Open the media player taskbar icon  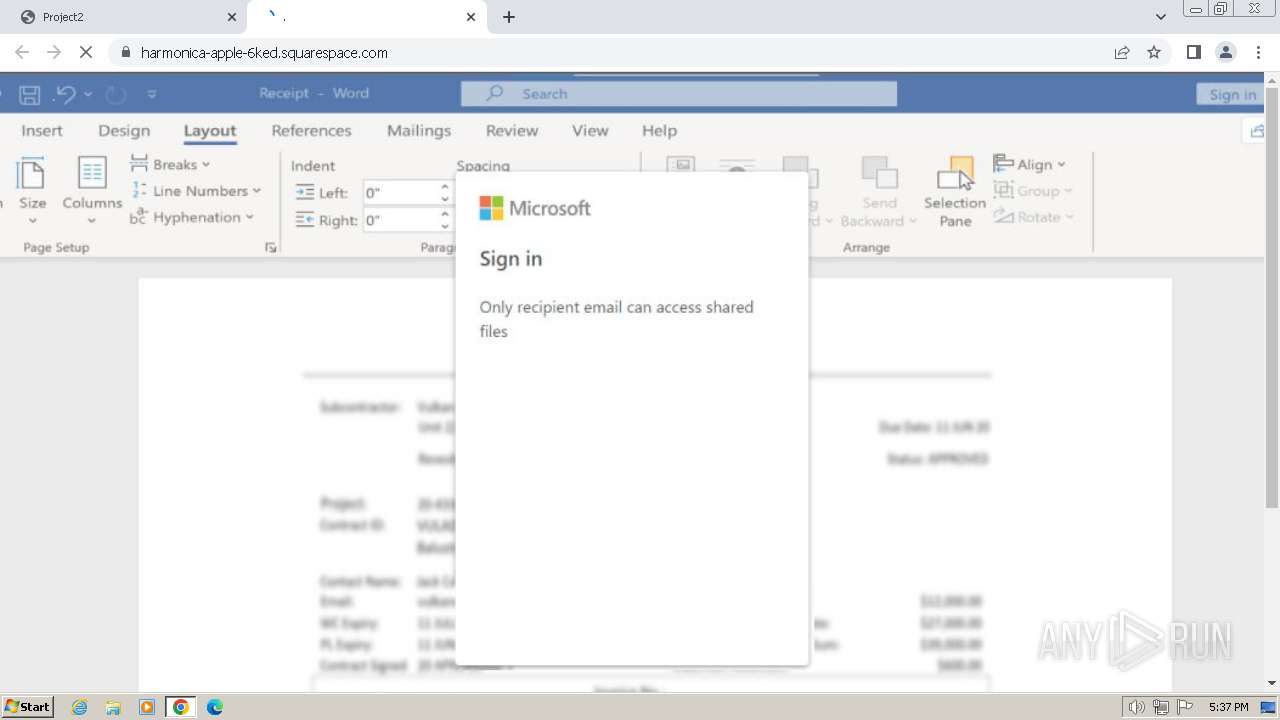click(147, 707)
